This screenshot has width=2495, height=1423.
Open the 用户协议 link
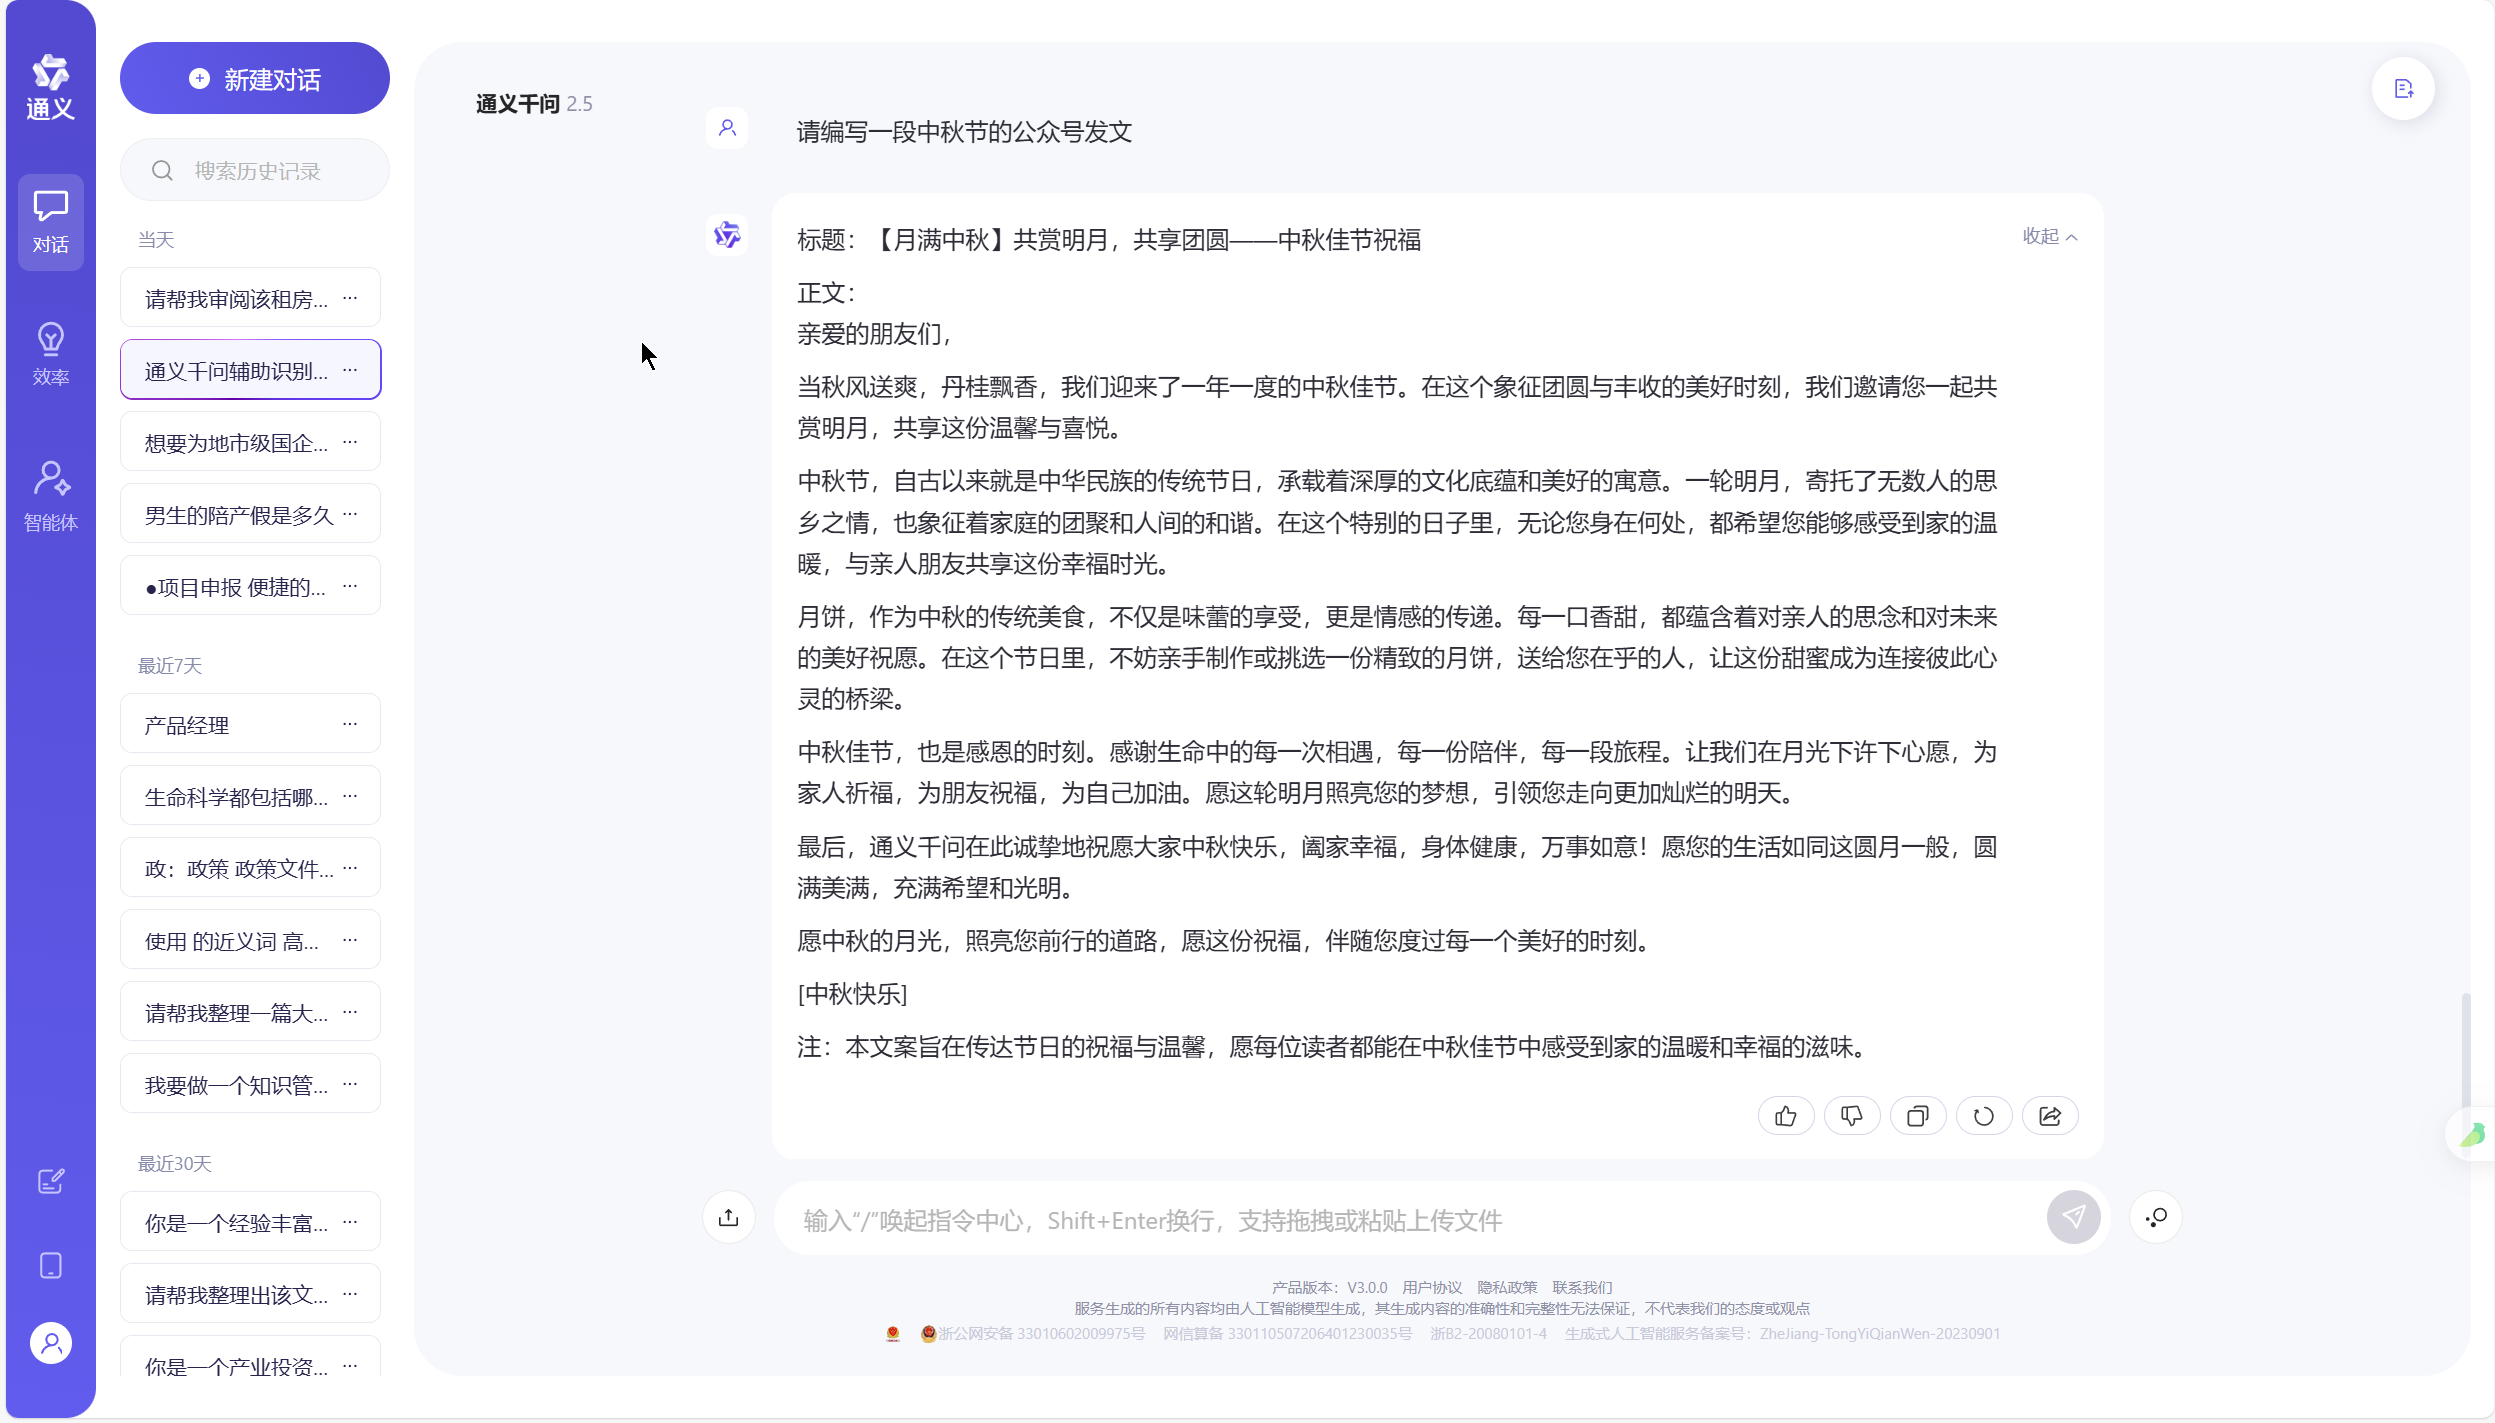[x=1431, y=1288]
